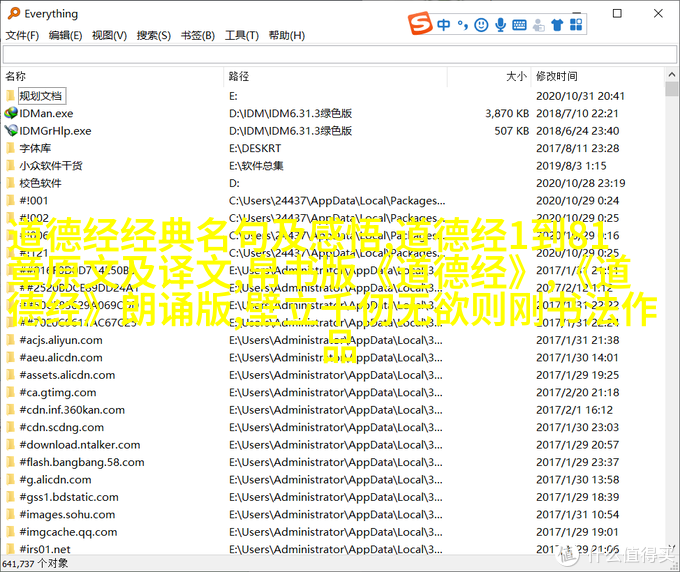
Task: Open the 搜索(S) menu
Action: point(154,35)
